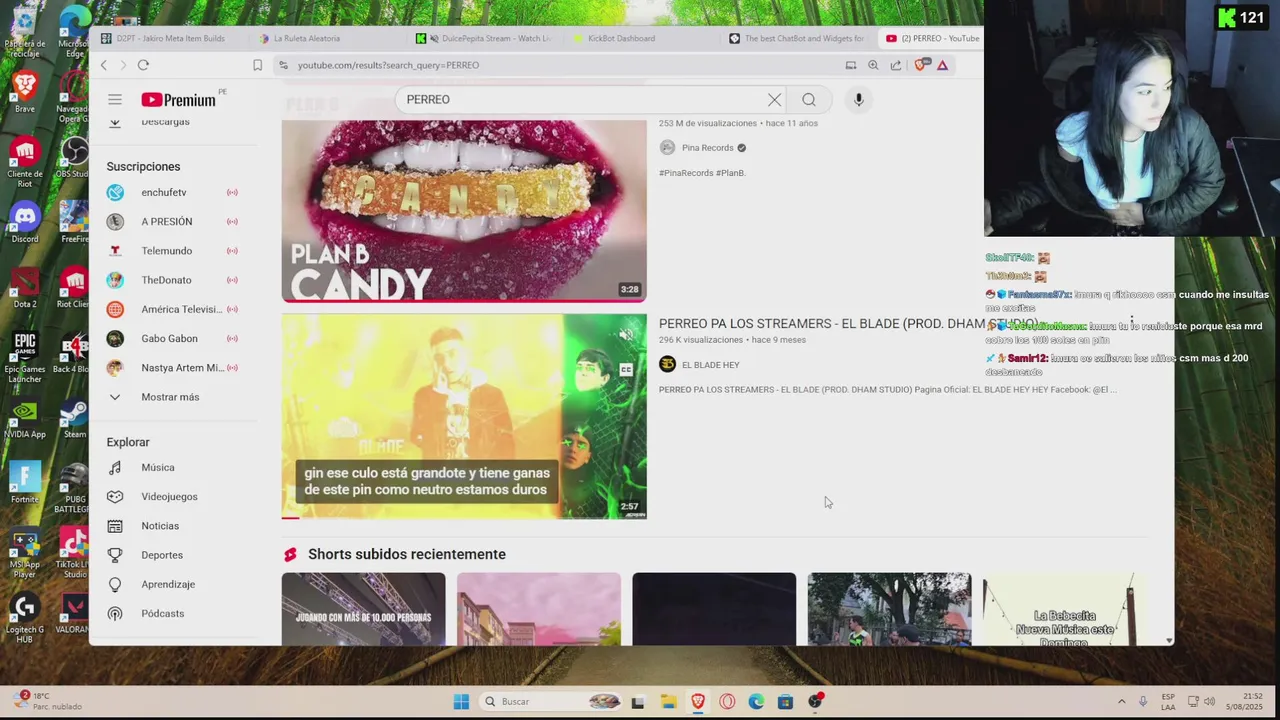
Task: Go to the YouTube Premium home logo
Action: [178, 99]
